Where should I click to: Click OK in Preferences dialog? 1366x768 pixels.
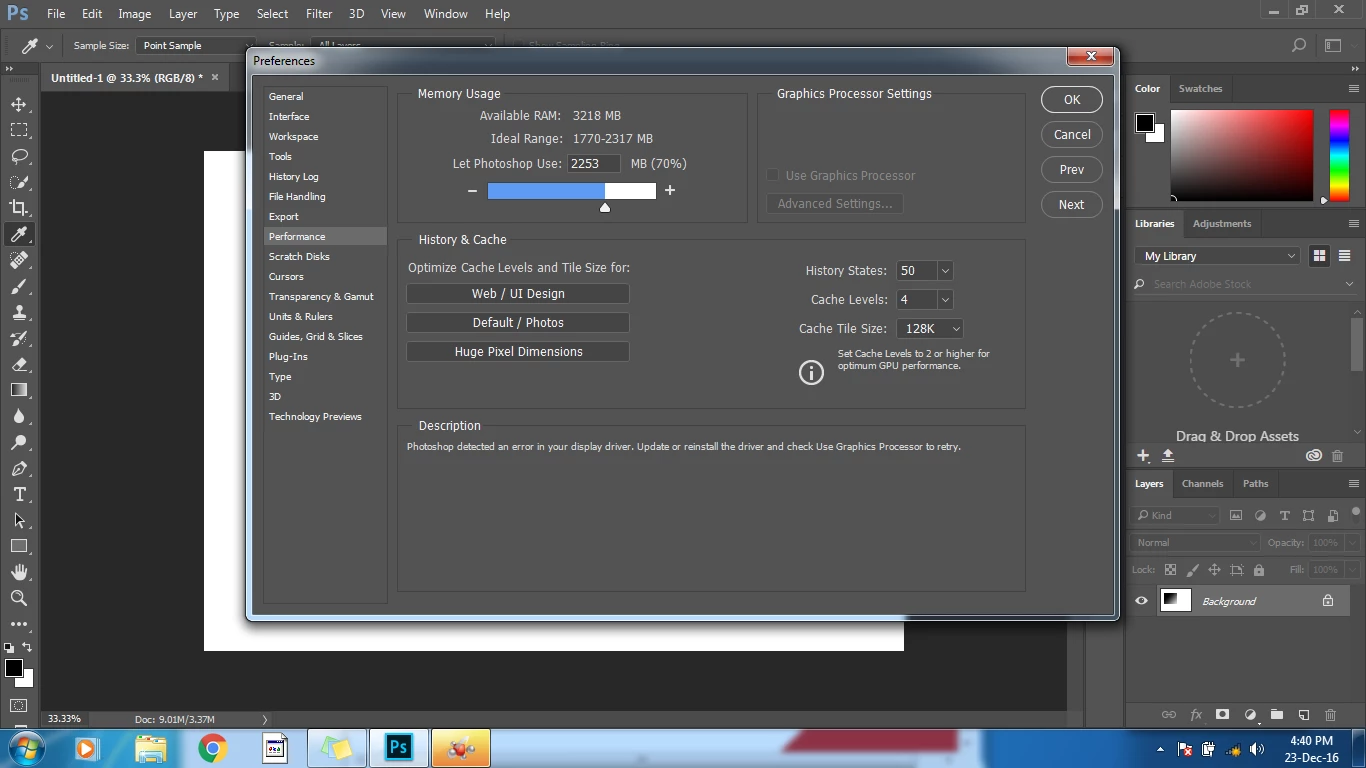(x=1072, y=100)
